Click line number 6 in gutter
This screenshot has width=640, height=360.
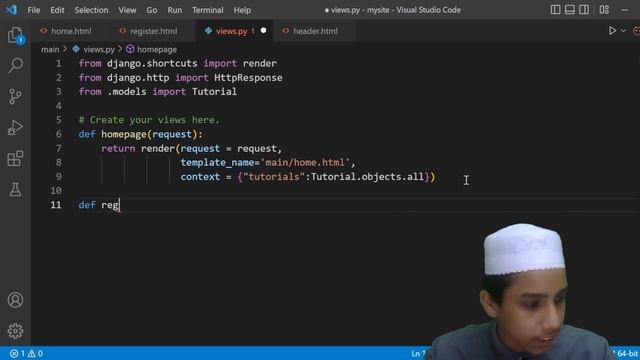[59, 134]
